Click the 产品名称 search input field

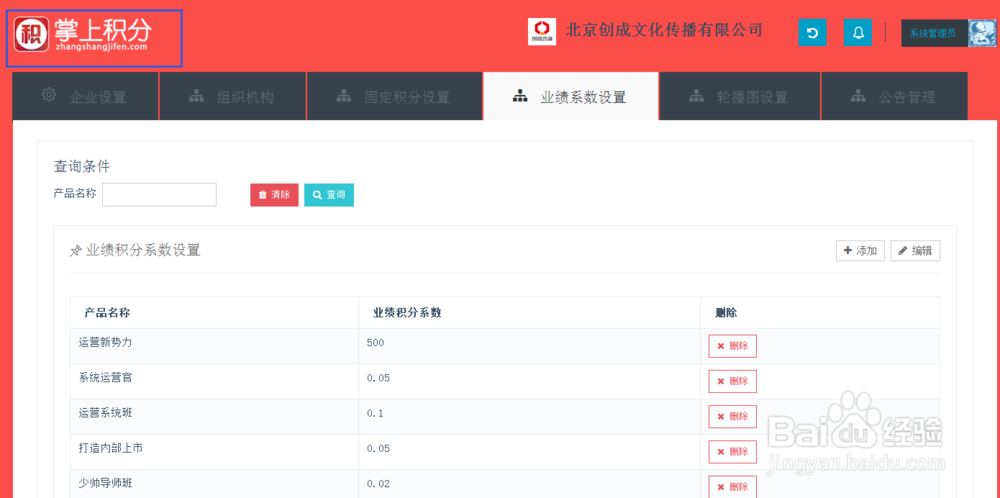click(x=159, y=194)
